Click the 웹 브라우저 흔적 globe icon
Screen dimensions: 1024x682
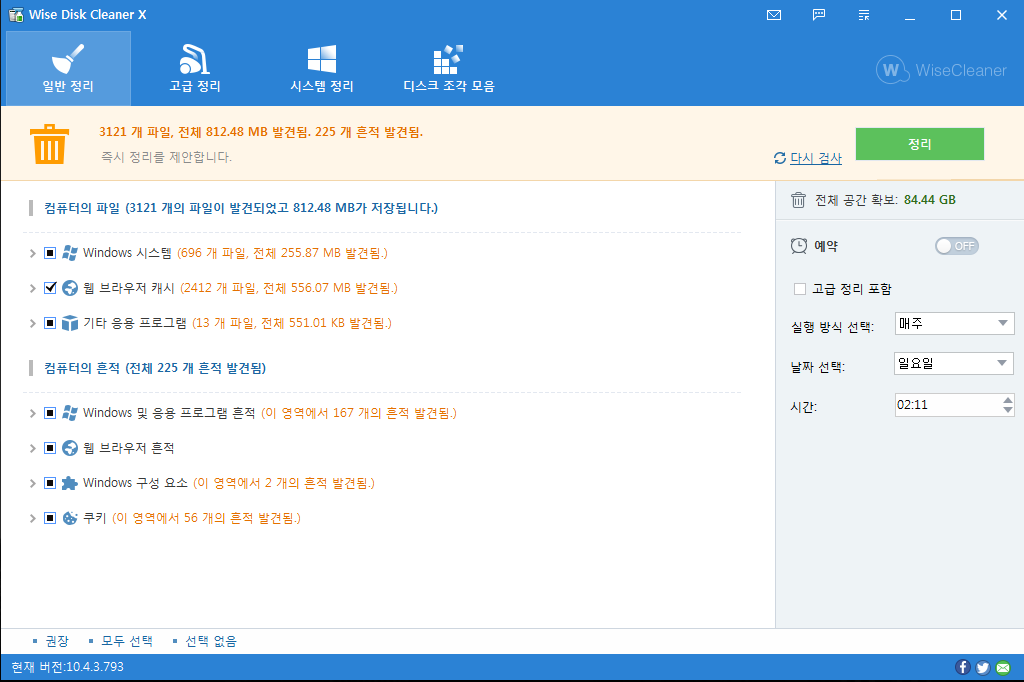tap(70, 448)
